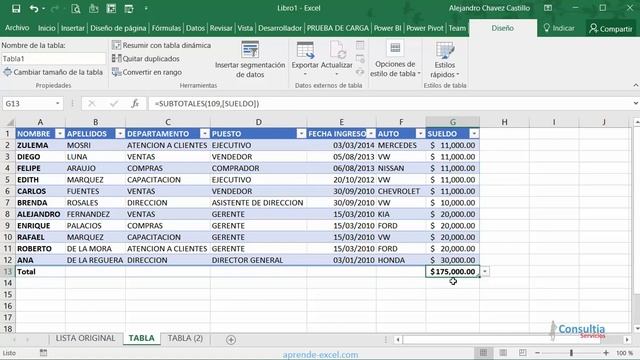Viewport: 640px width, 360px height.
Task: Open the APELLIDOS column filter dropdown
Action: 120,134
